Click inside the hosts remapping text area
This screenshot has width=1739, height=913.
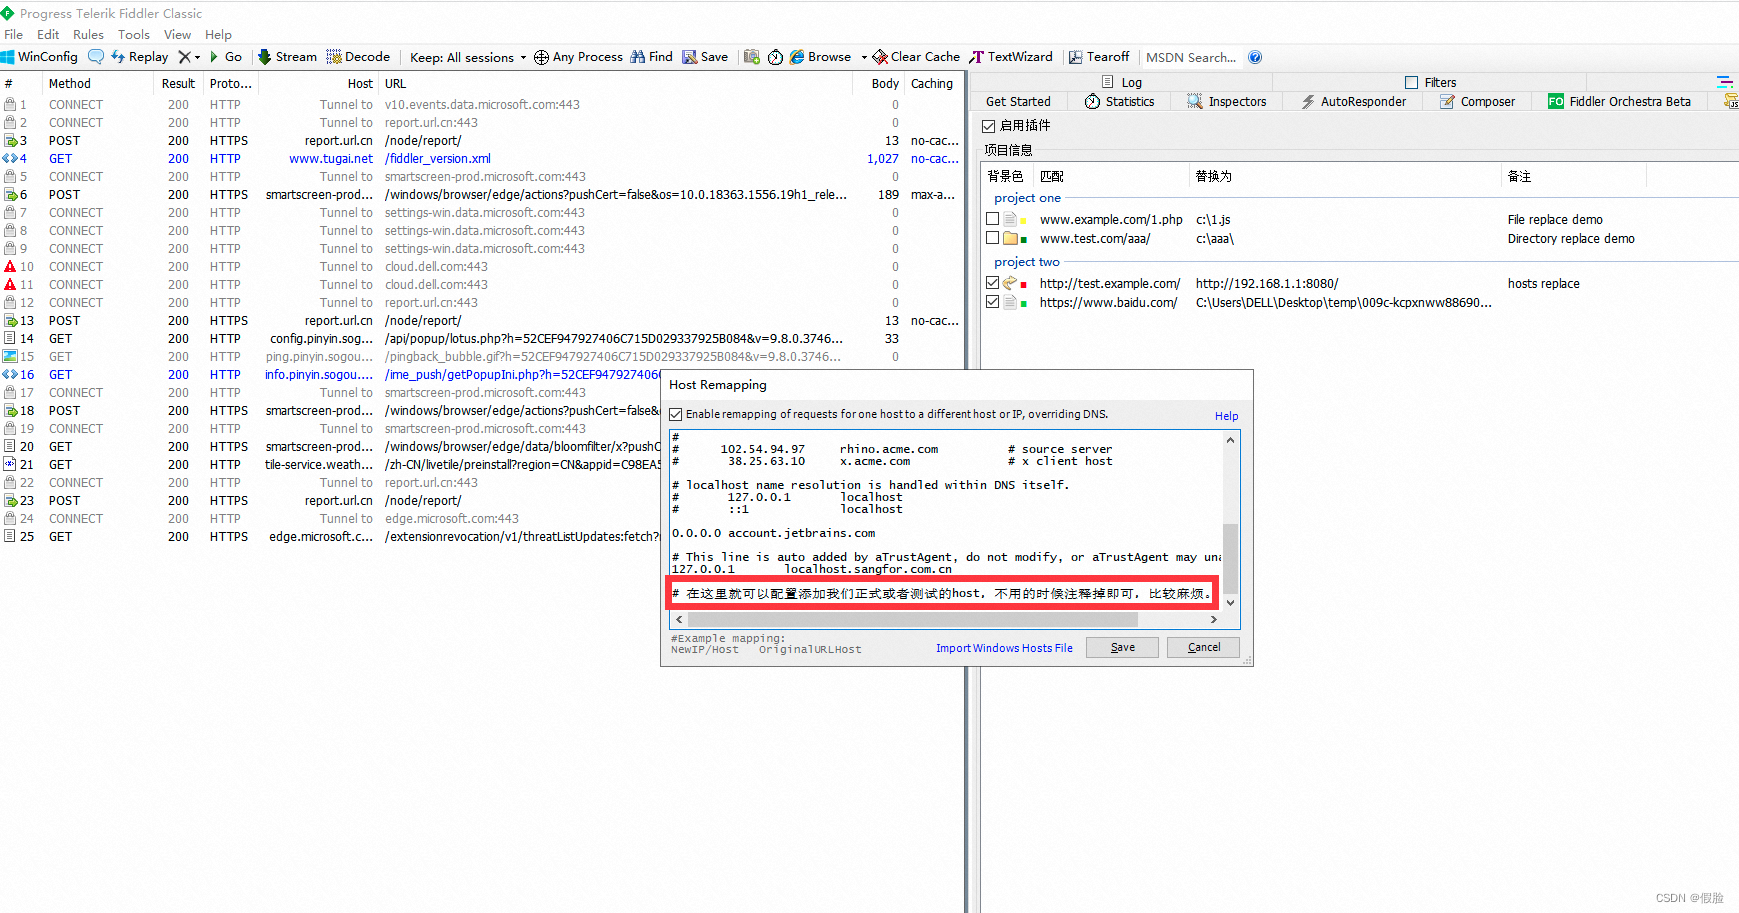coord(945,520)
